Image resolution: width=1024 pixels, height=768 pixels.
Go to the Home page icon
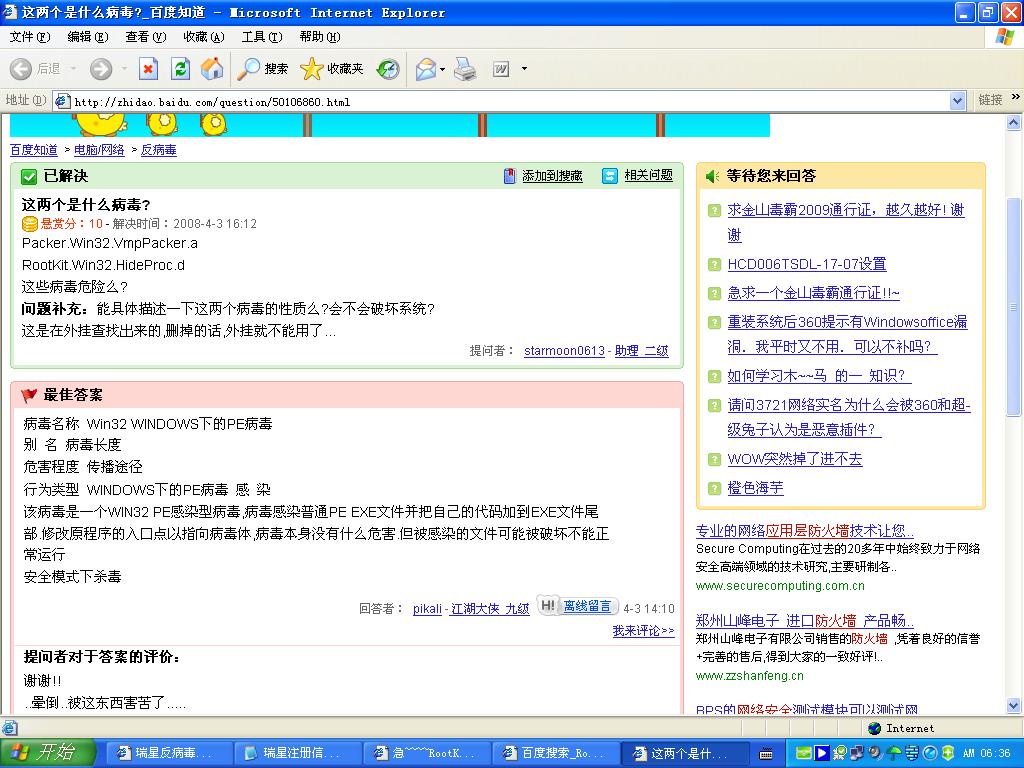pos(212,69)
